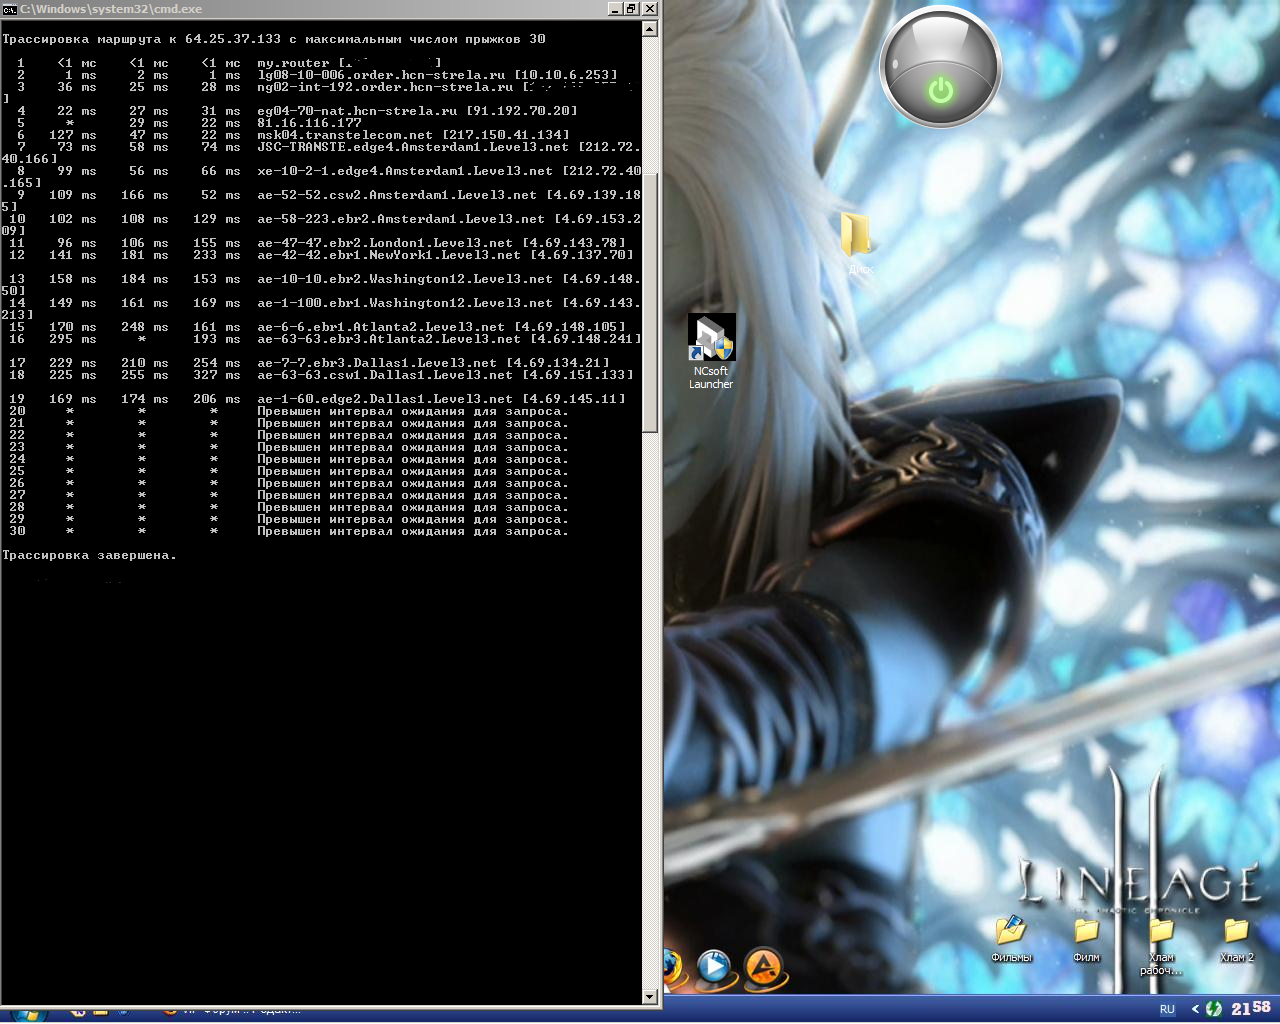Image resolution: width=1280 pixels, height=1024 pixels.
Task: Click the green tray icon near clock
Action: click(x=1214, y=1009)
